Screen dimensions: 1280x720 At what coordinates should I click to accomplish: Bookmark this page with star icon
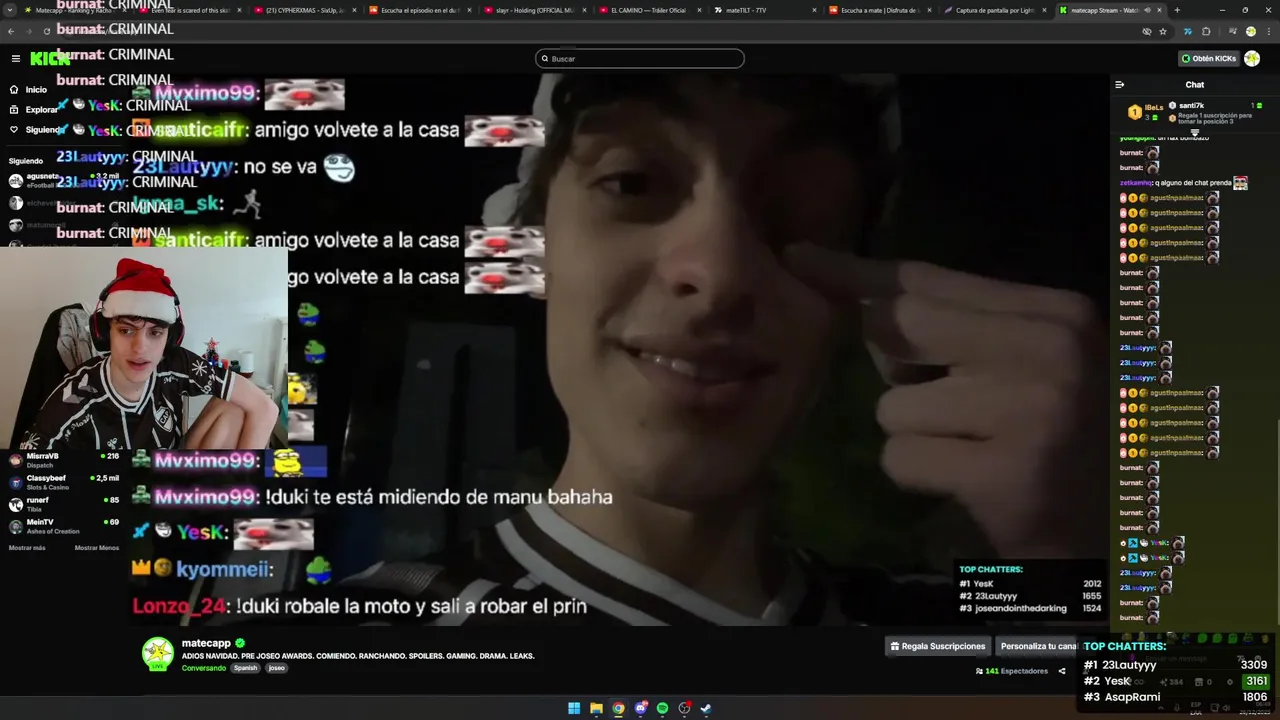[1163, 31]
